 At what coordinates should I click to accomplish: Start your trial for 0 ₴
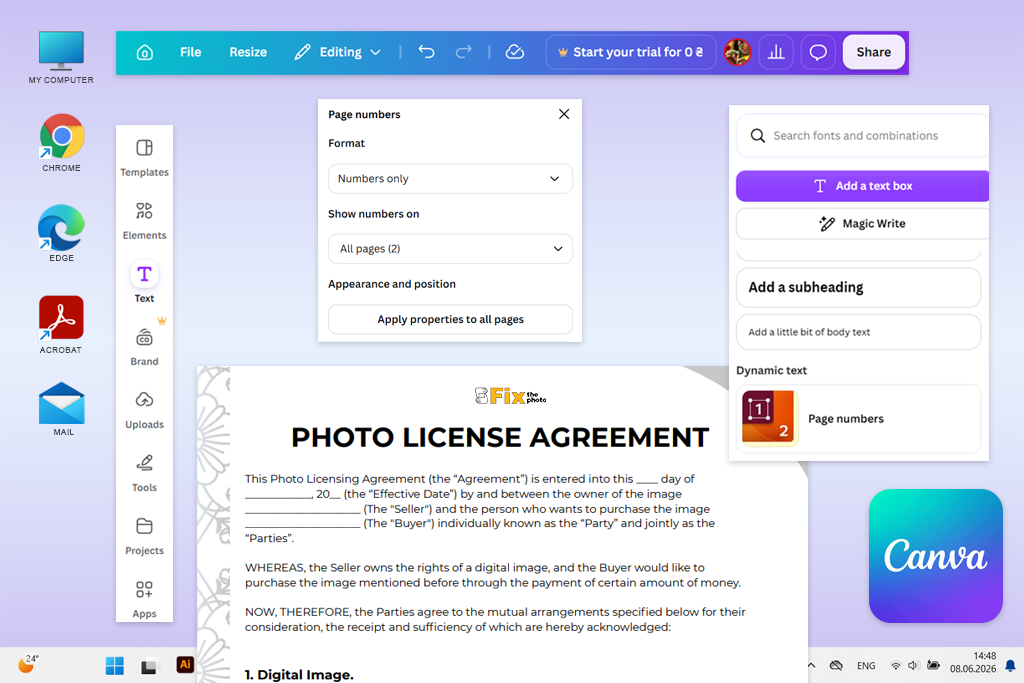(631, 52)
